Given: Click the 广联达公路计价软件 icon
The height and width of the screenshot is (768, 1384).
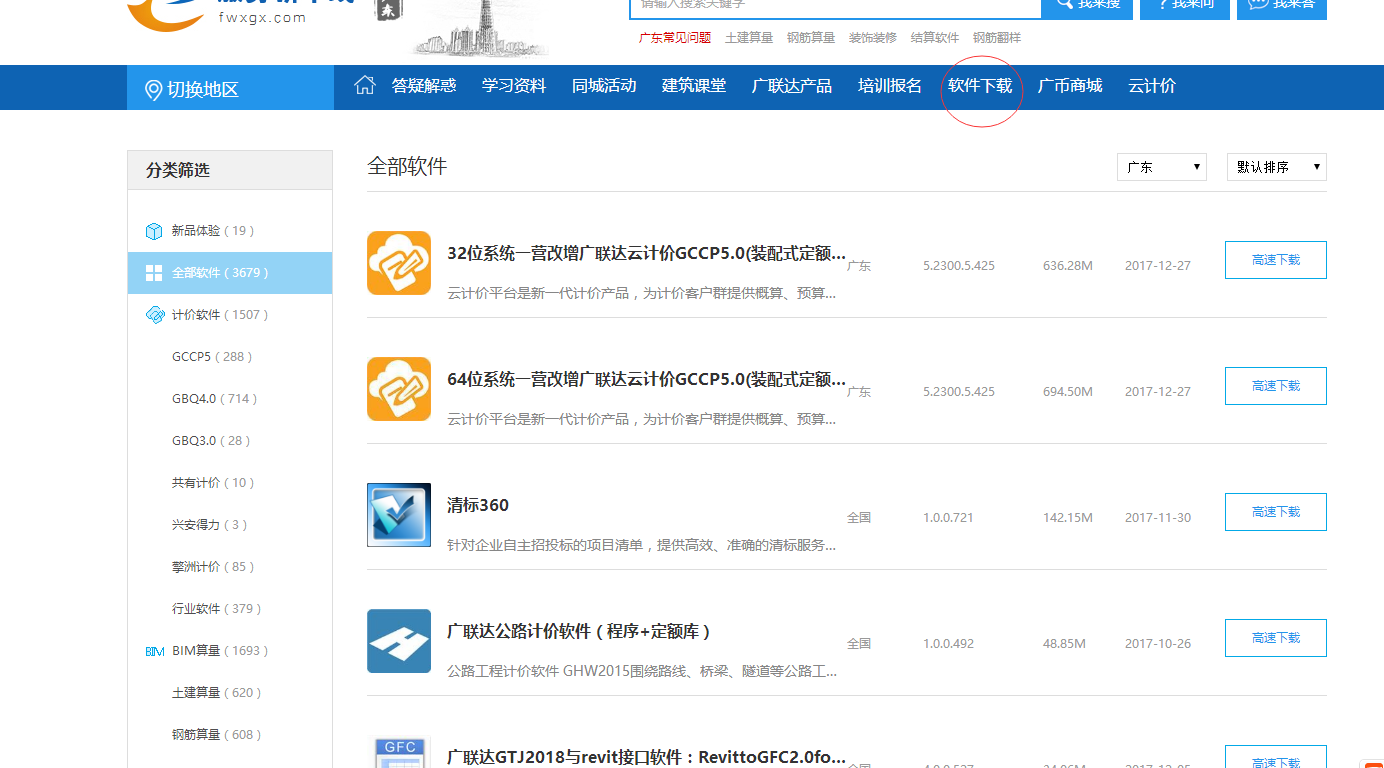Looking at the screenshot, I should click(x=399, y=641).
